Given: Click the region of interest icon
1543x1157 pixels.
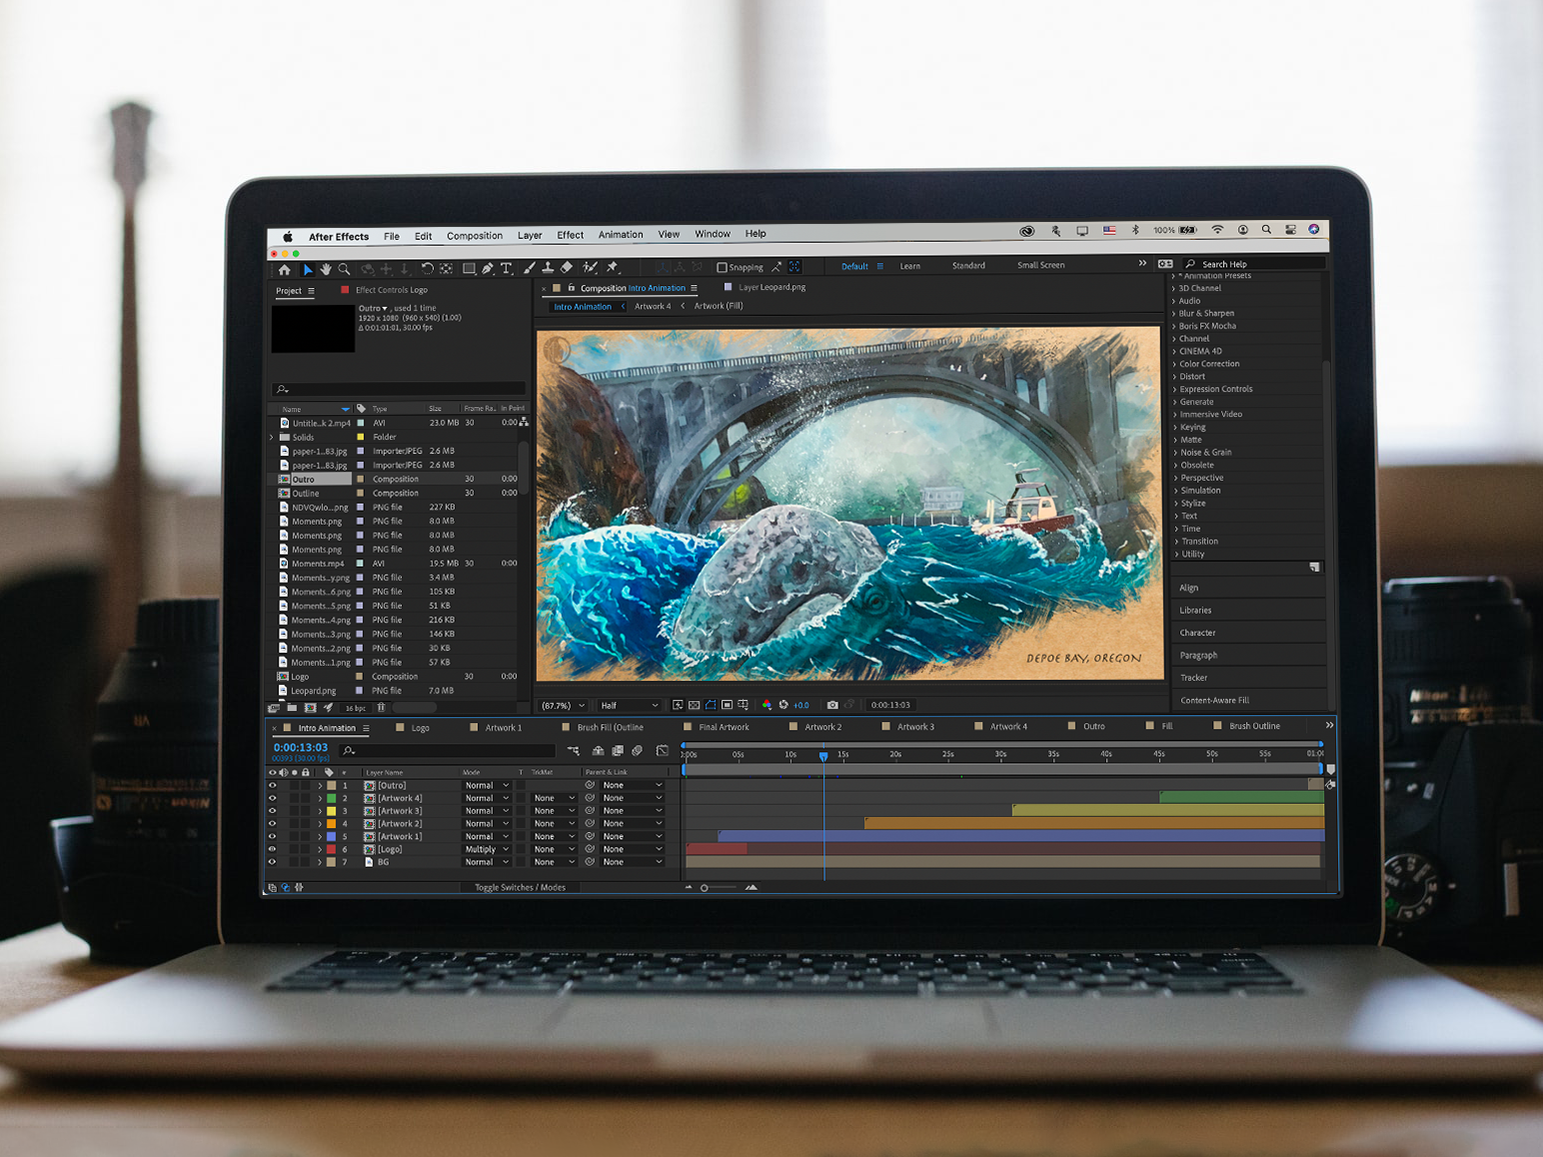Looking at the screenshot, I should 727,705.
